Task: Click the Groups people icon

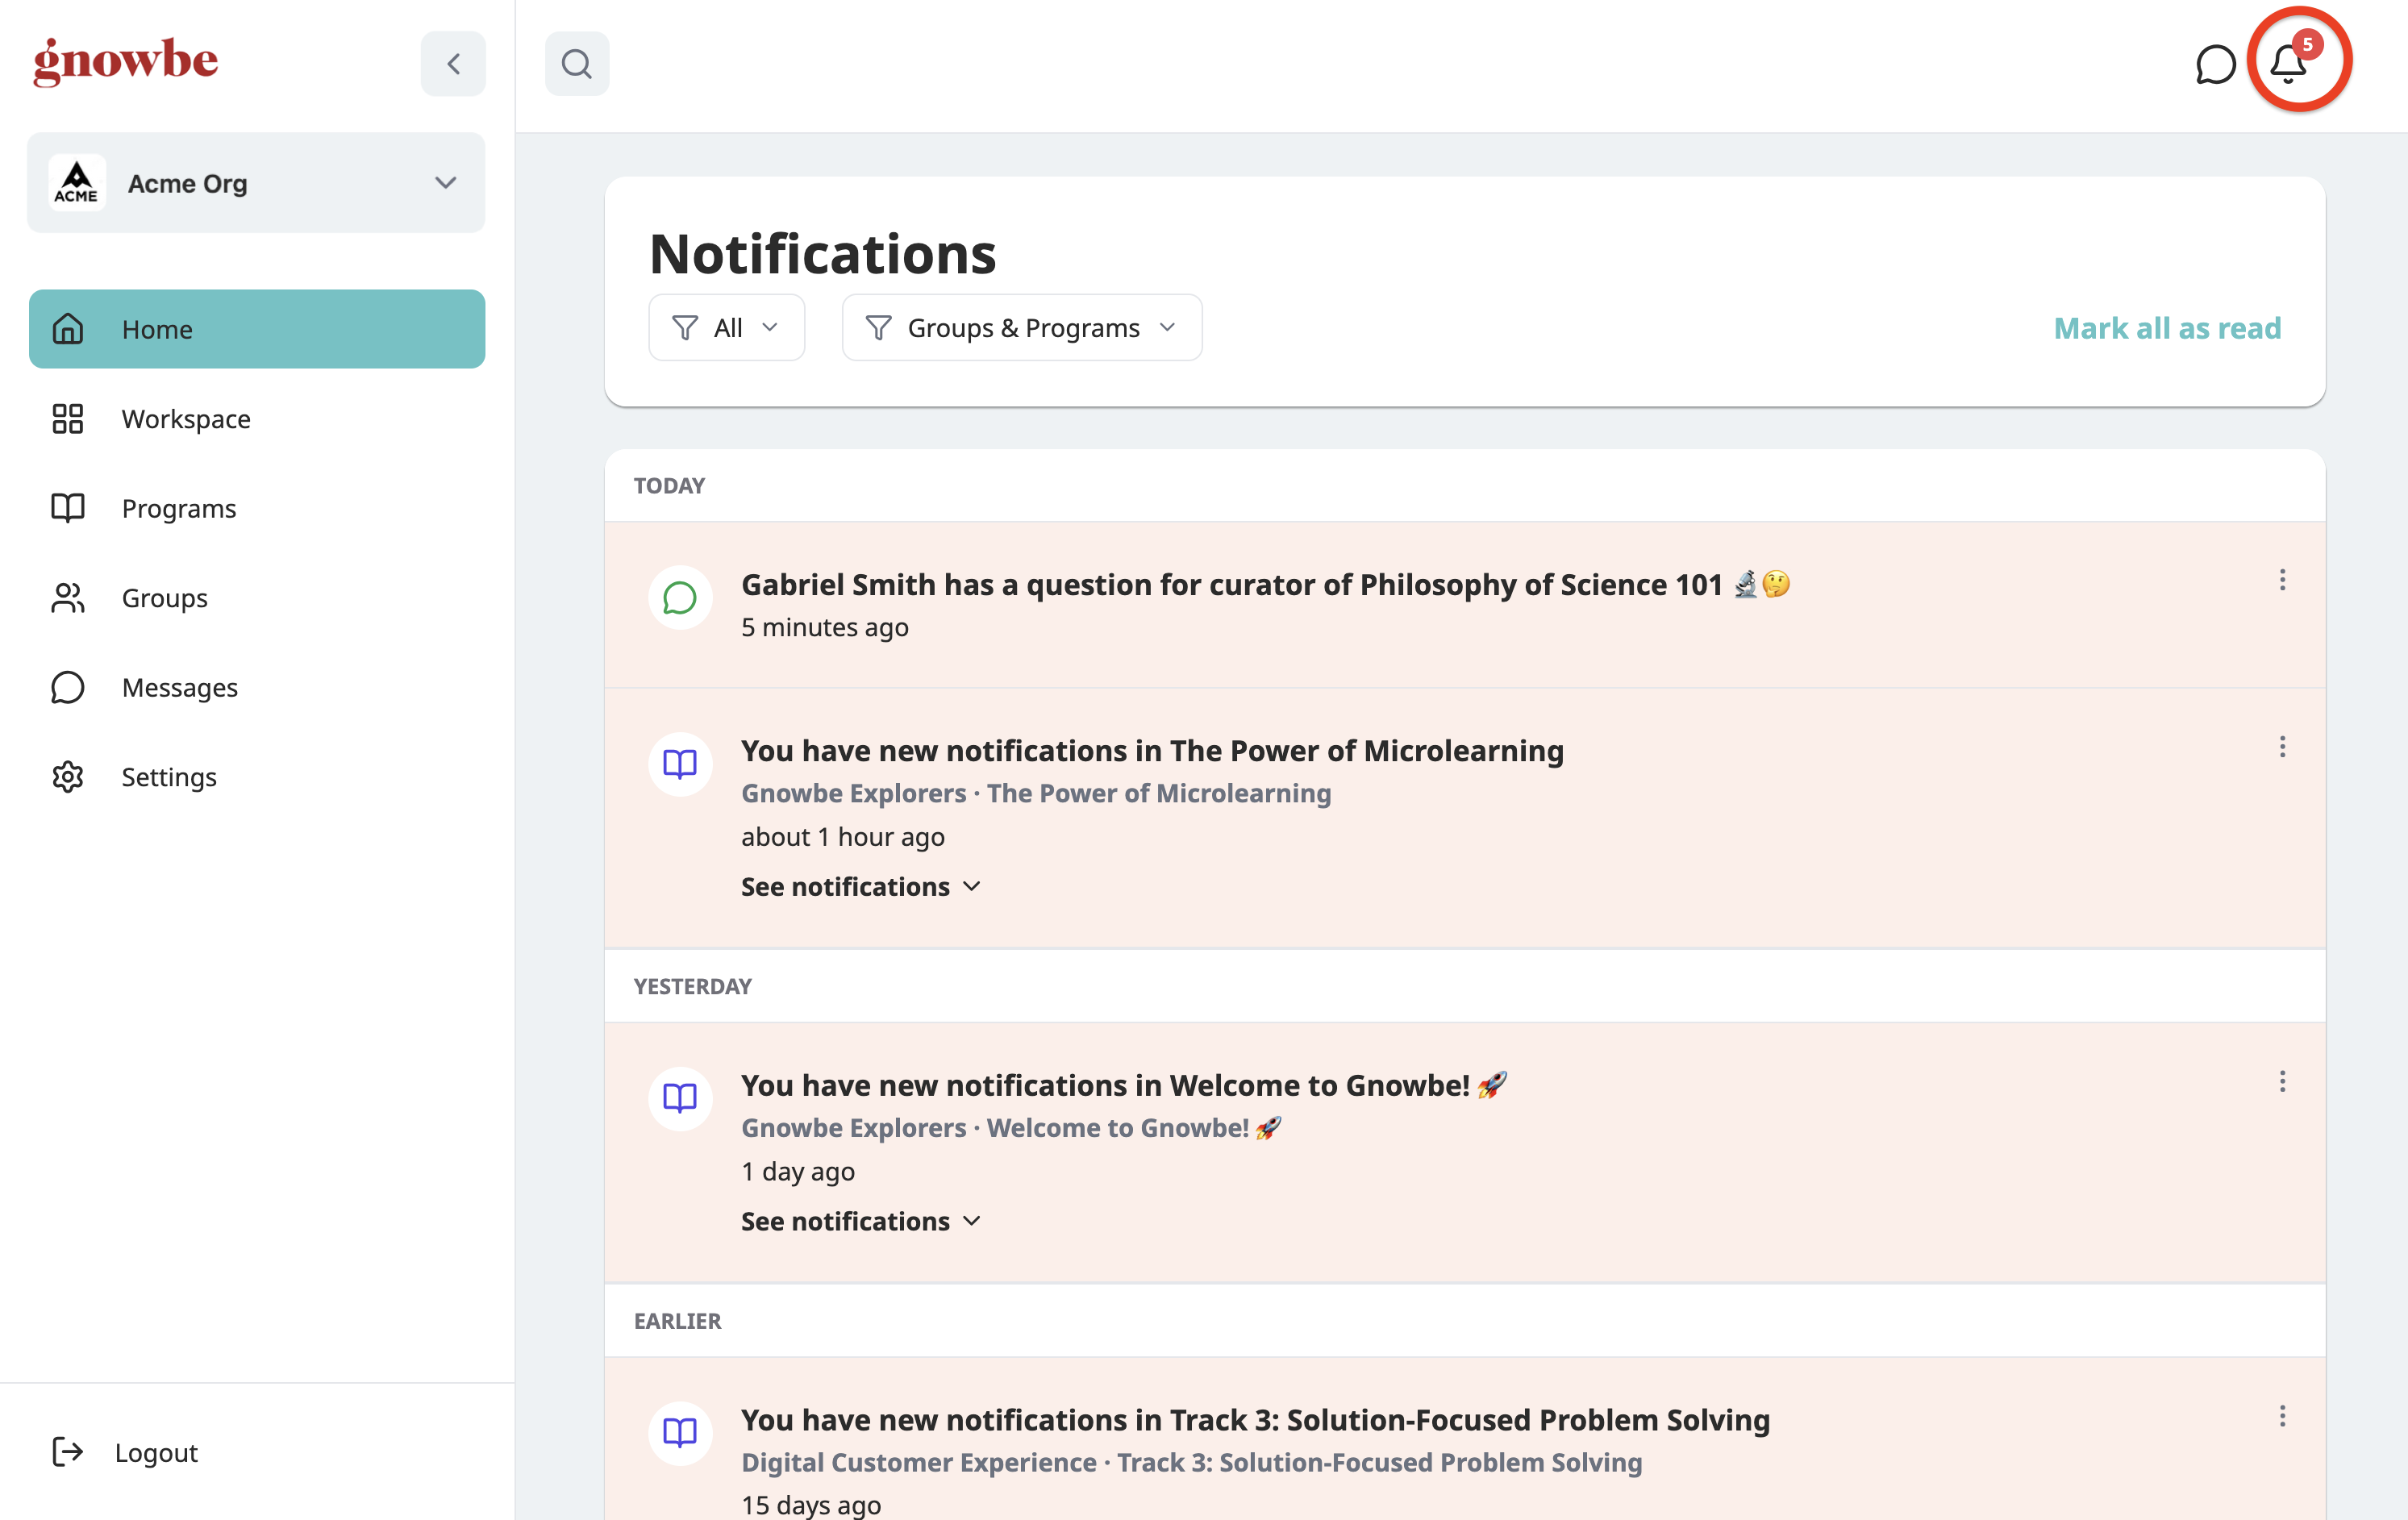Action: (68, 598)
